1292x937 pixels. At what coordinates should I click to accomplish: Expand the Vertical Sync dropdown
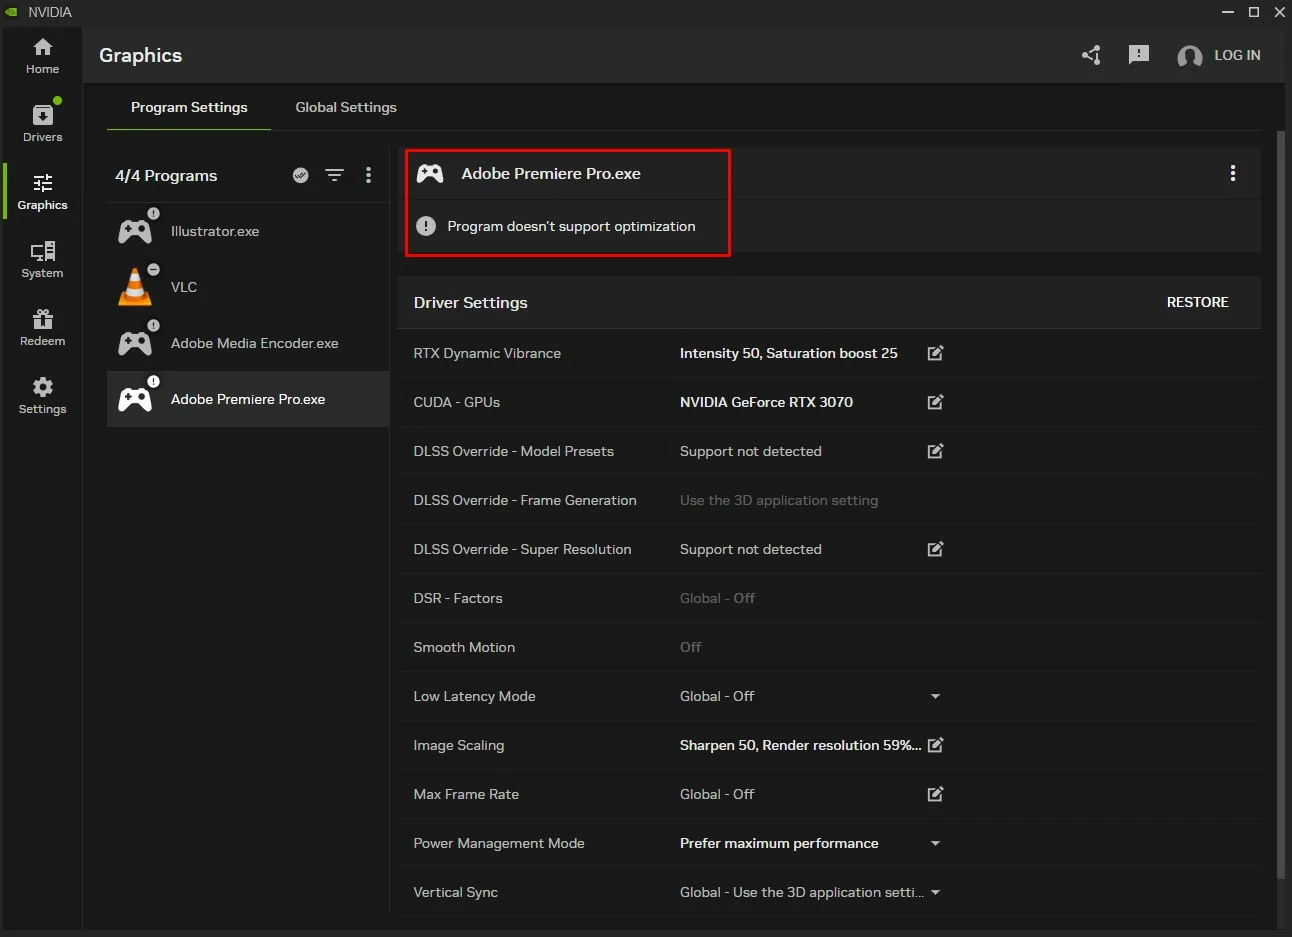click(x=935, y=892)
